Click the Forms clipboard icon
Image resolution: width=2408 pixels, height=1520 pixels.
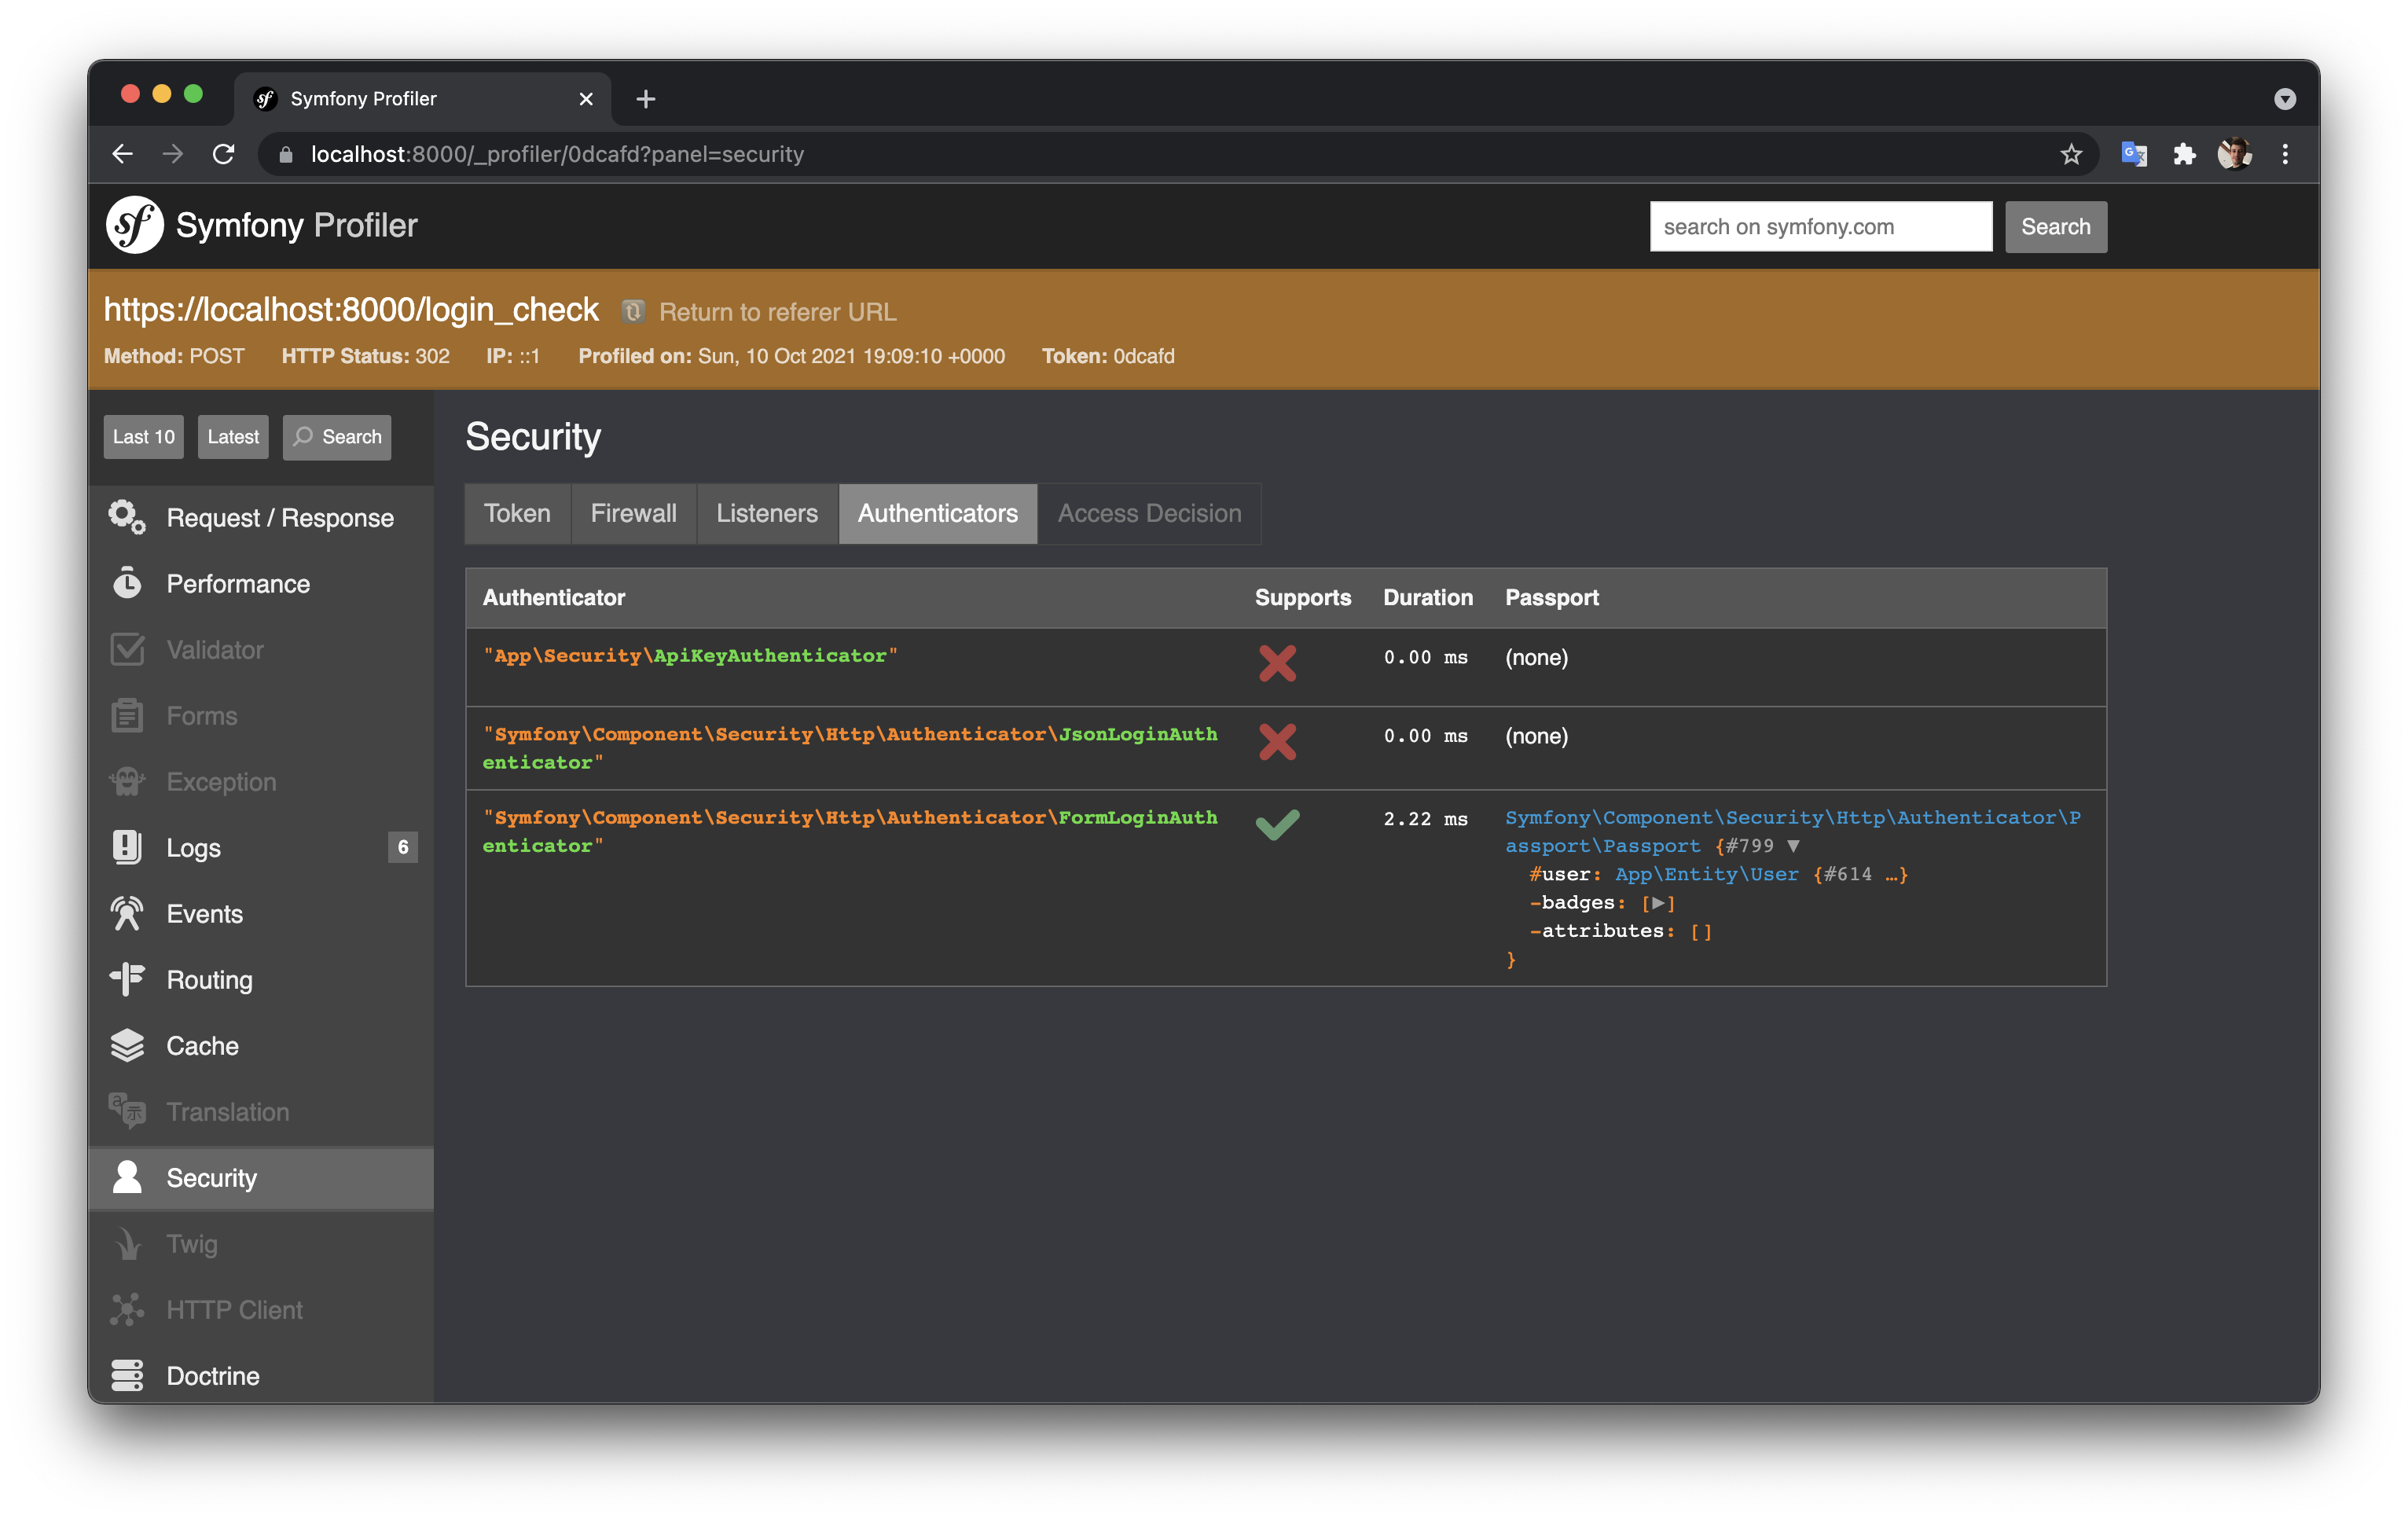click(x=127, y=715)
